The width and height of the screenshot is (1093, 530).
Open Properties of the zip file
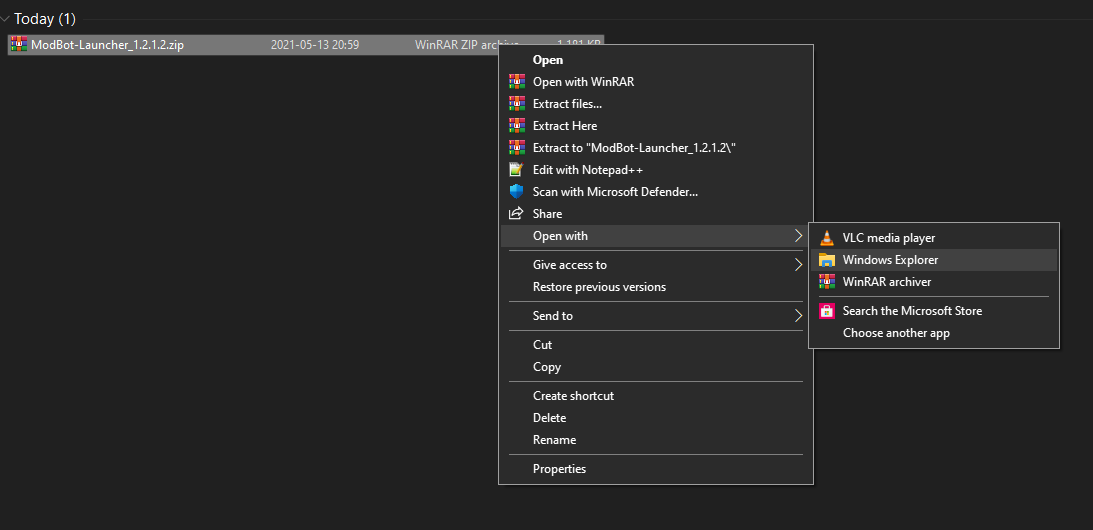point(656,469)
